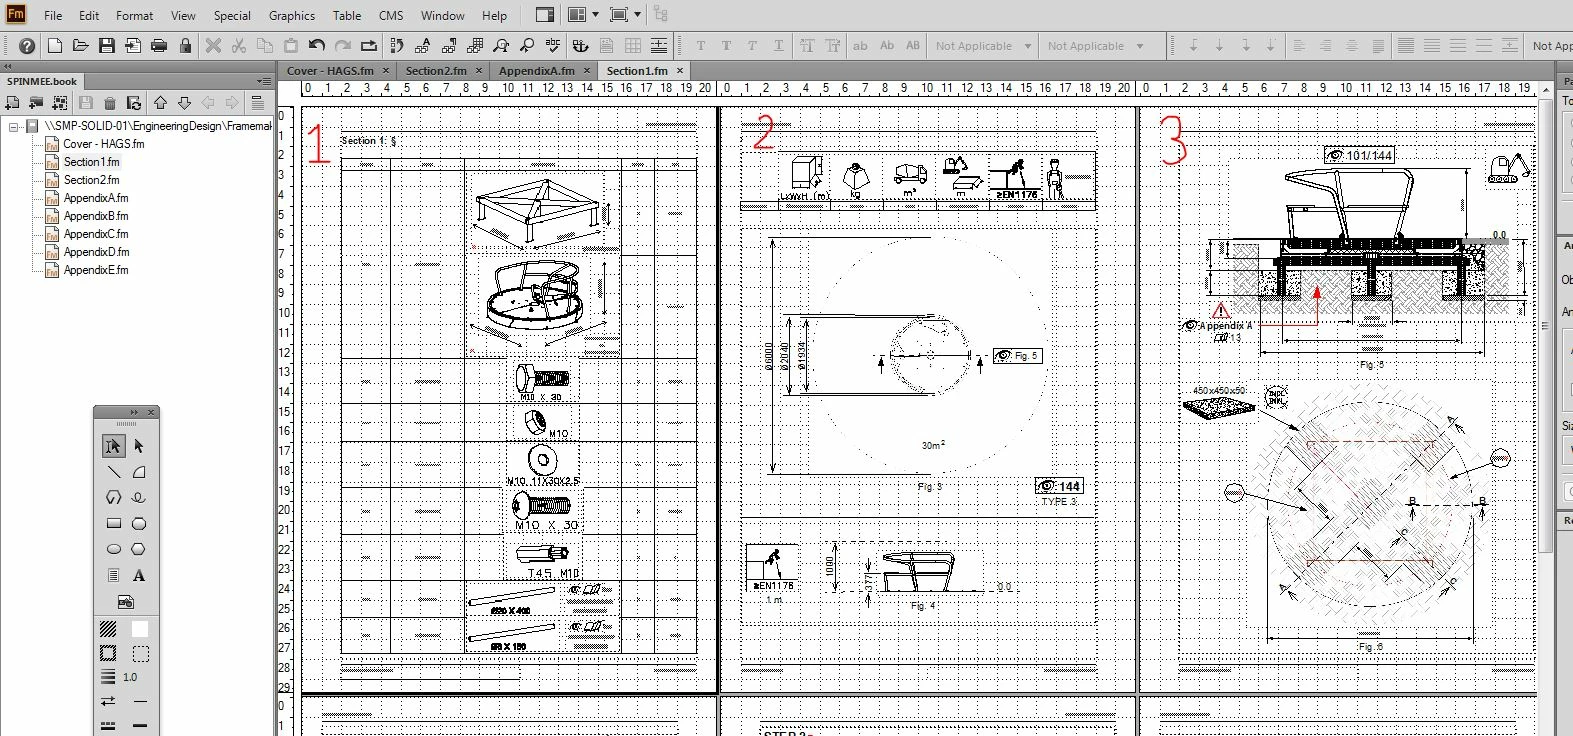
Task: Insert an anchored frame via anchor icon
Action: click(x=580, y=45)
